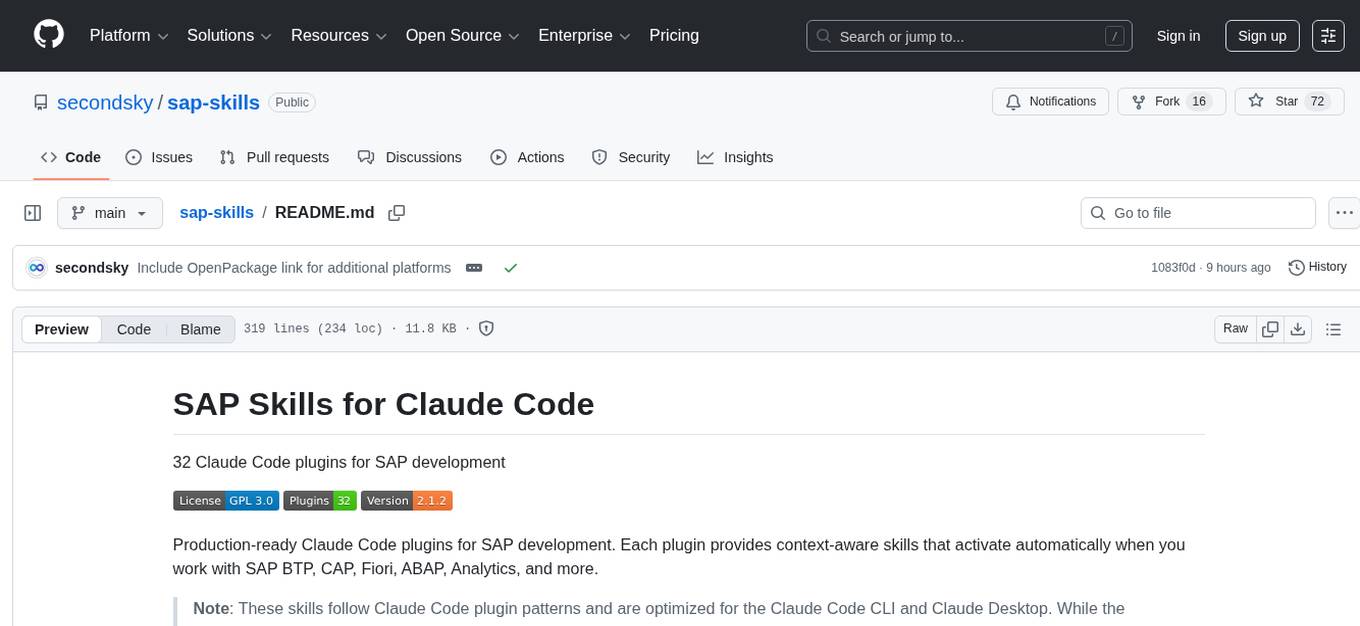Copy the raw README file contents
Viewport: 1360px width, 626px height.
[x=1270, y=328]
